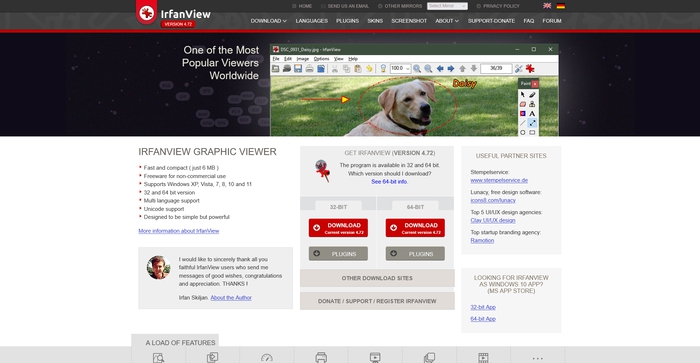Visit the Forum from the navigation bar
The image size is (700, 363).
click(x=552, y=21)
